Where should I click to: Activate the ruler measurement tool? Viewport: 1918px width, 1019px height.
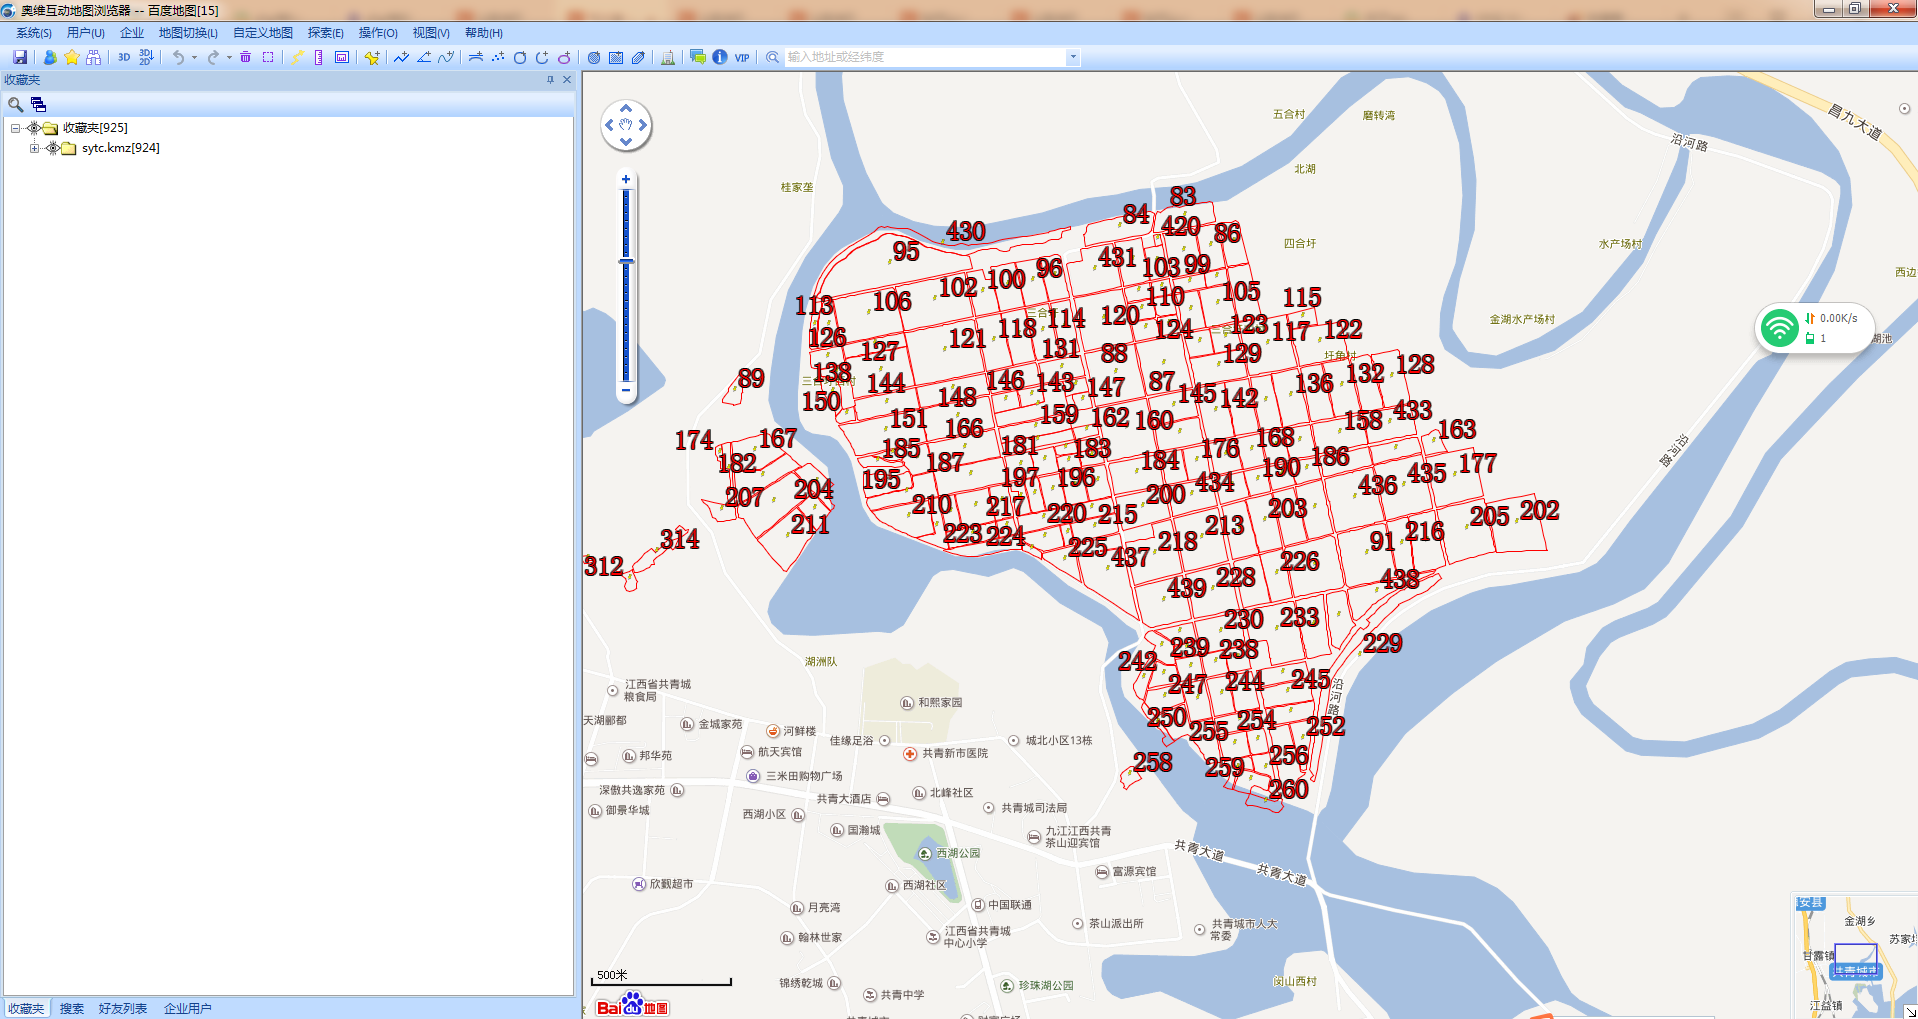[317, 57]
